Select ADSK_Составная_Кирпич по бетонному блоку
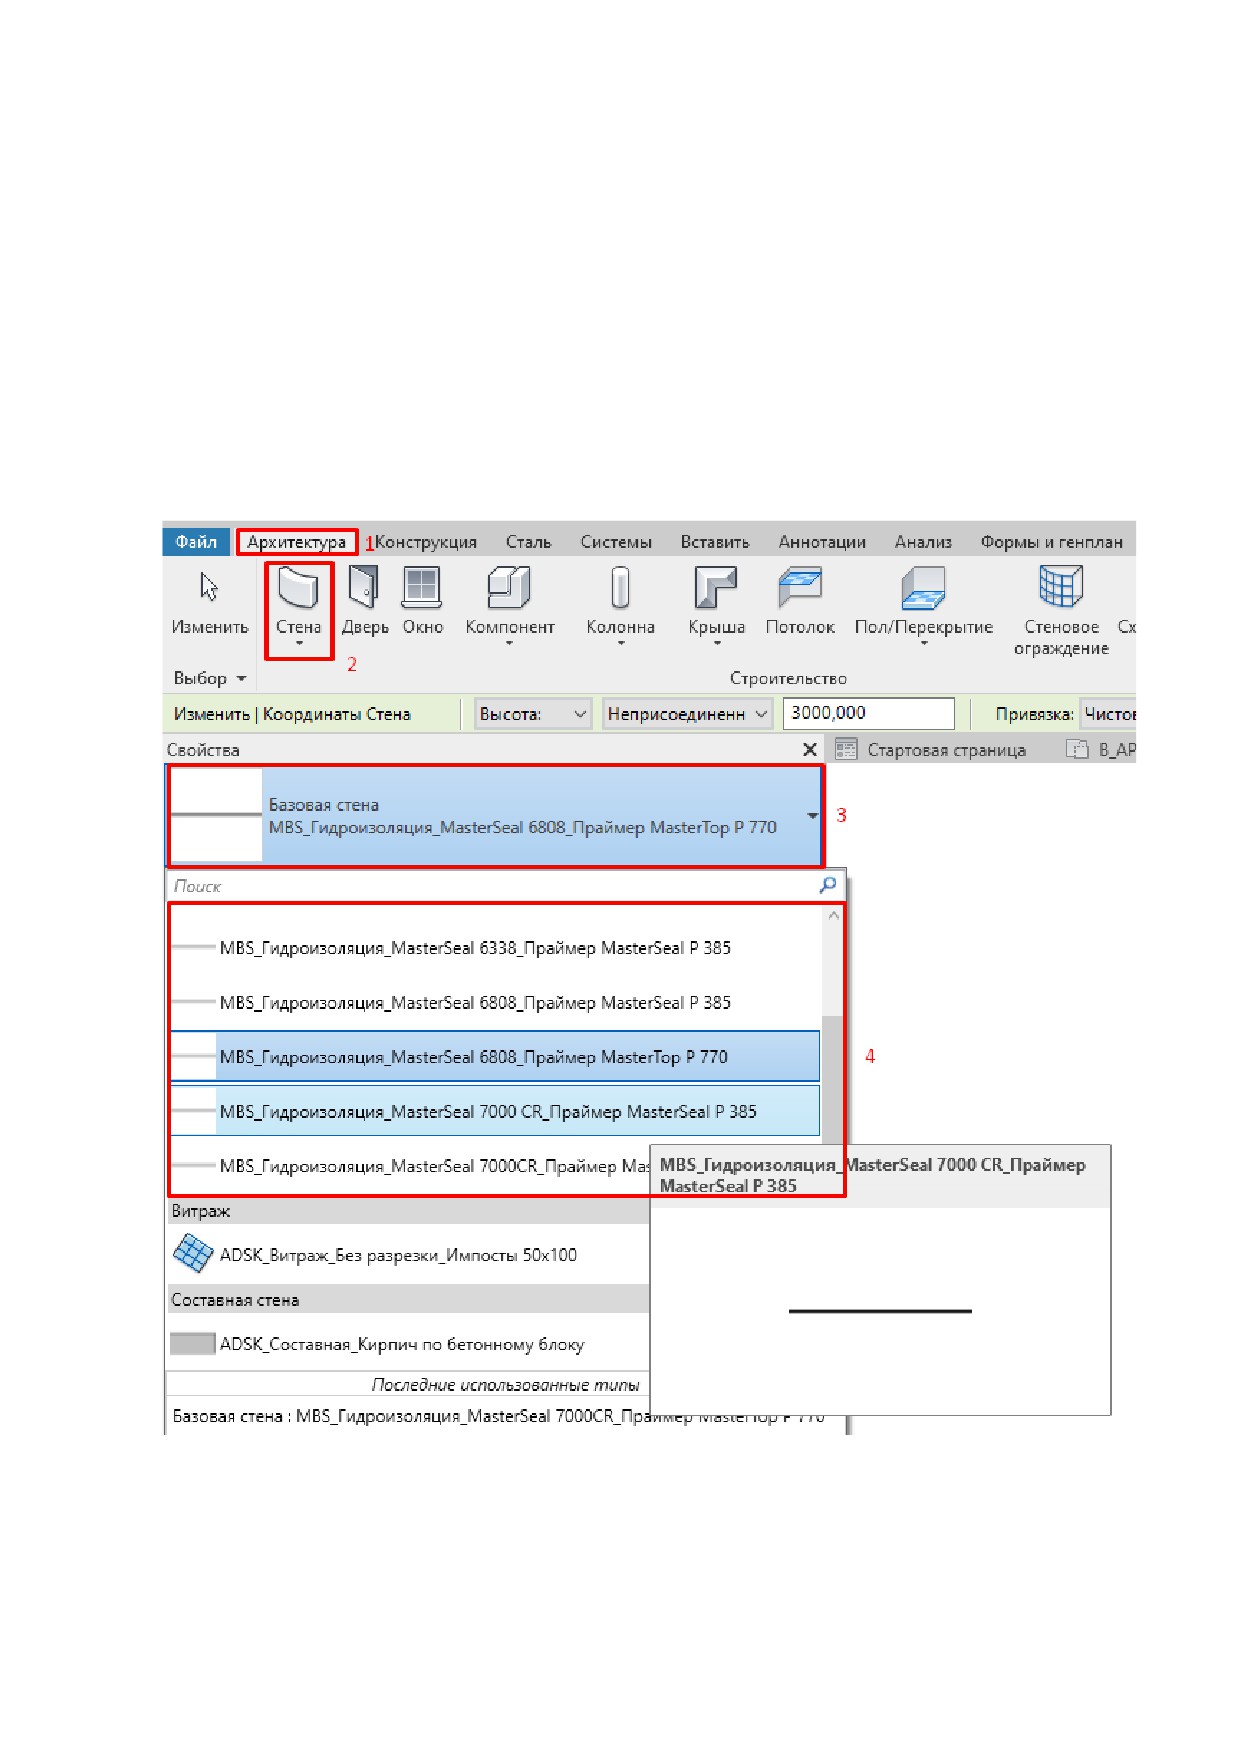 [410, 1343]
